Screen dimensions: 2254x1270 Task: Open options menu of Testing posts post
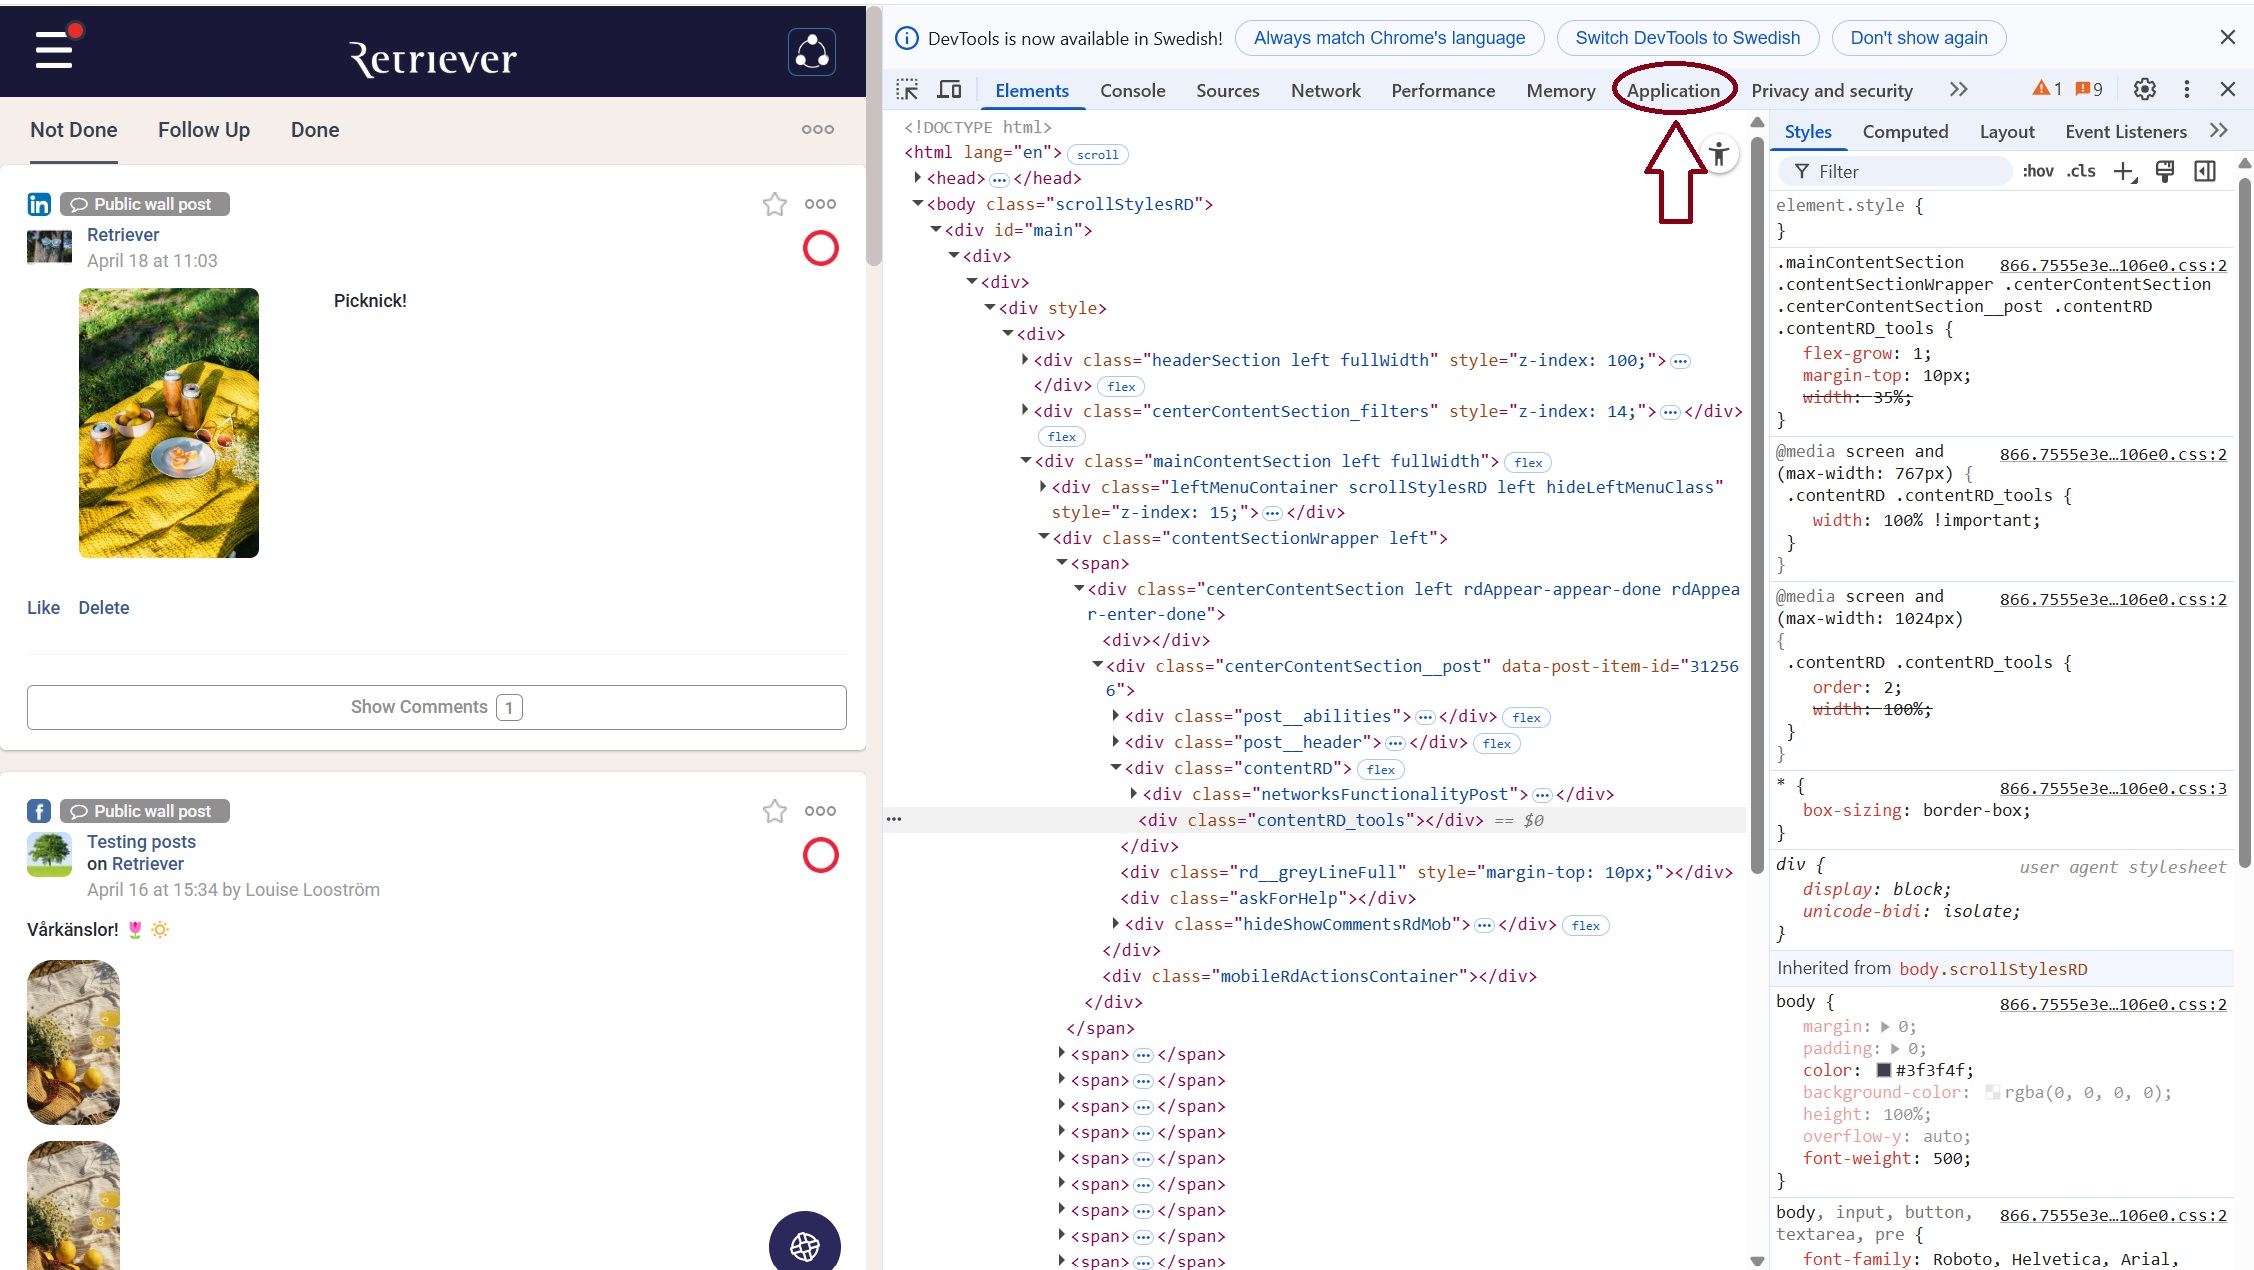[x=820, y=811]
